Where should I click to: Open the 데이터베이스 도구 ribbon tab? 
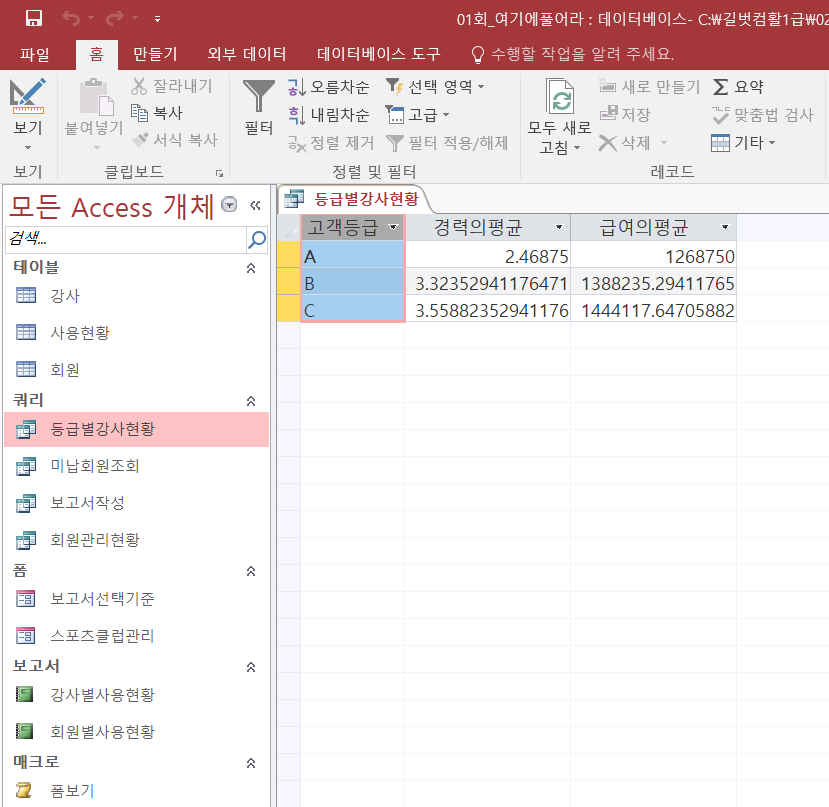coord(378,54)
